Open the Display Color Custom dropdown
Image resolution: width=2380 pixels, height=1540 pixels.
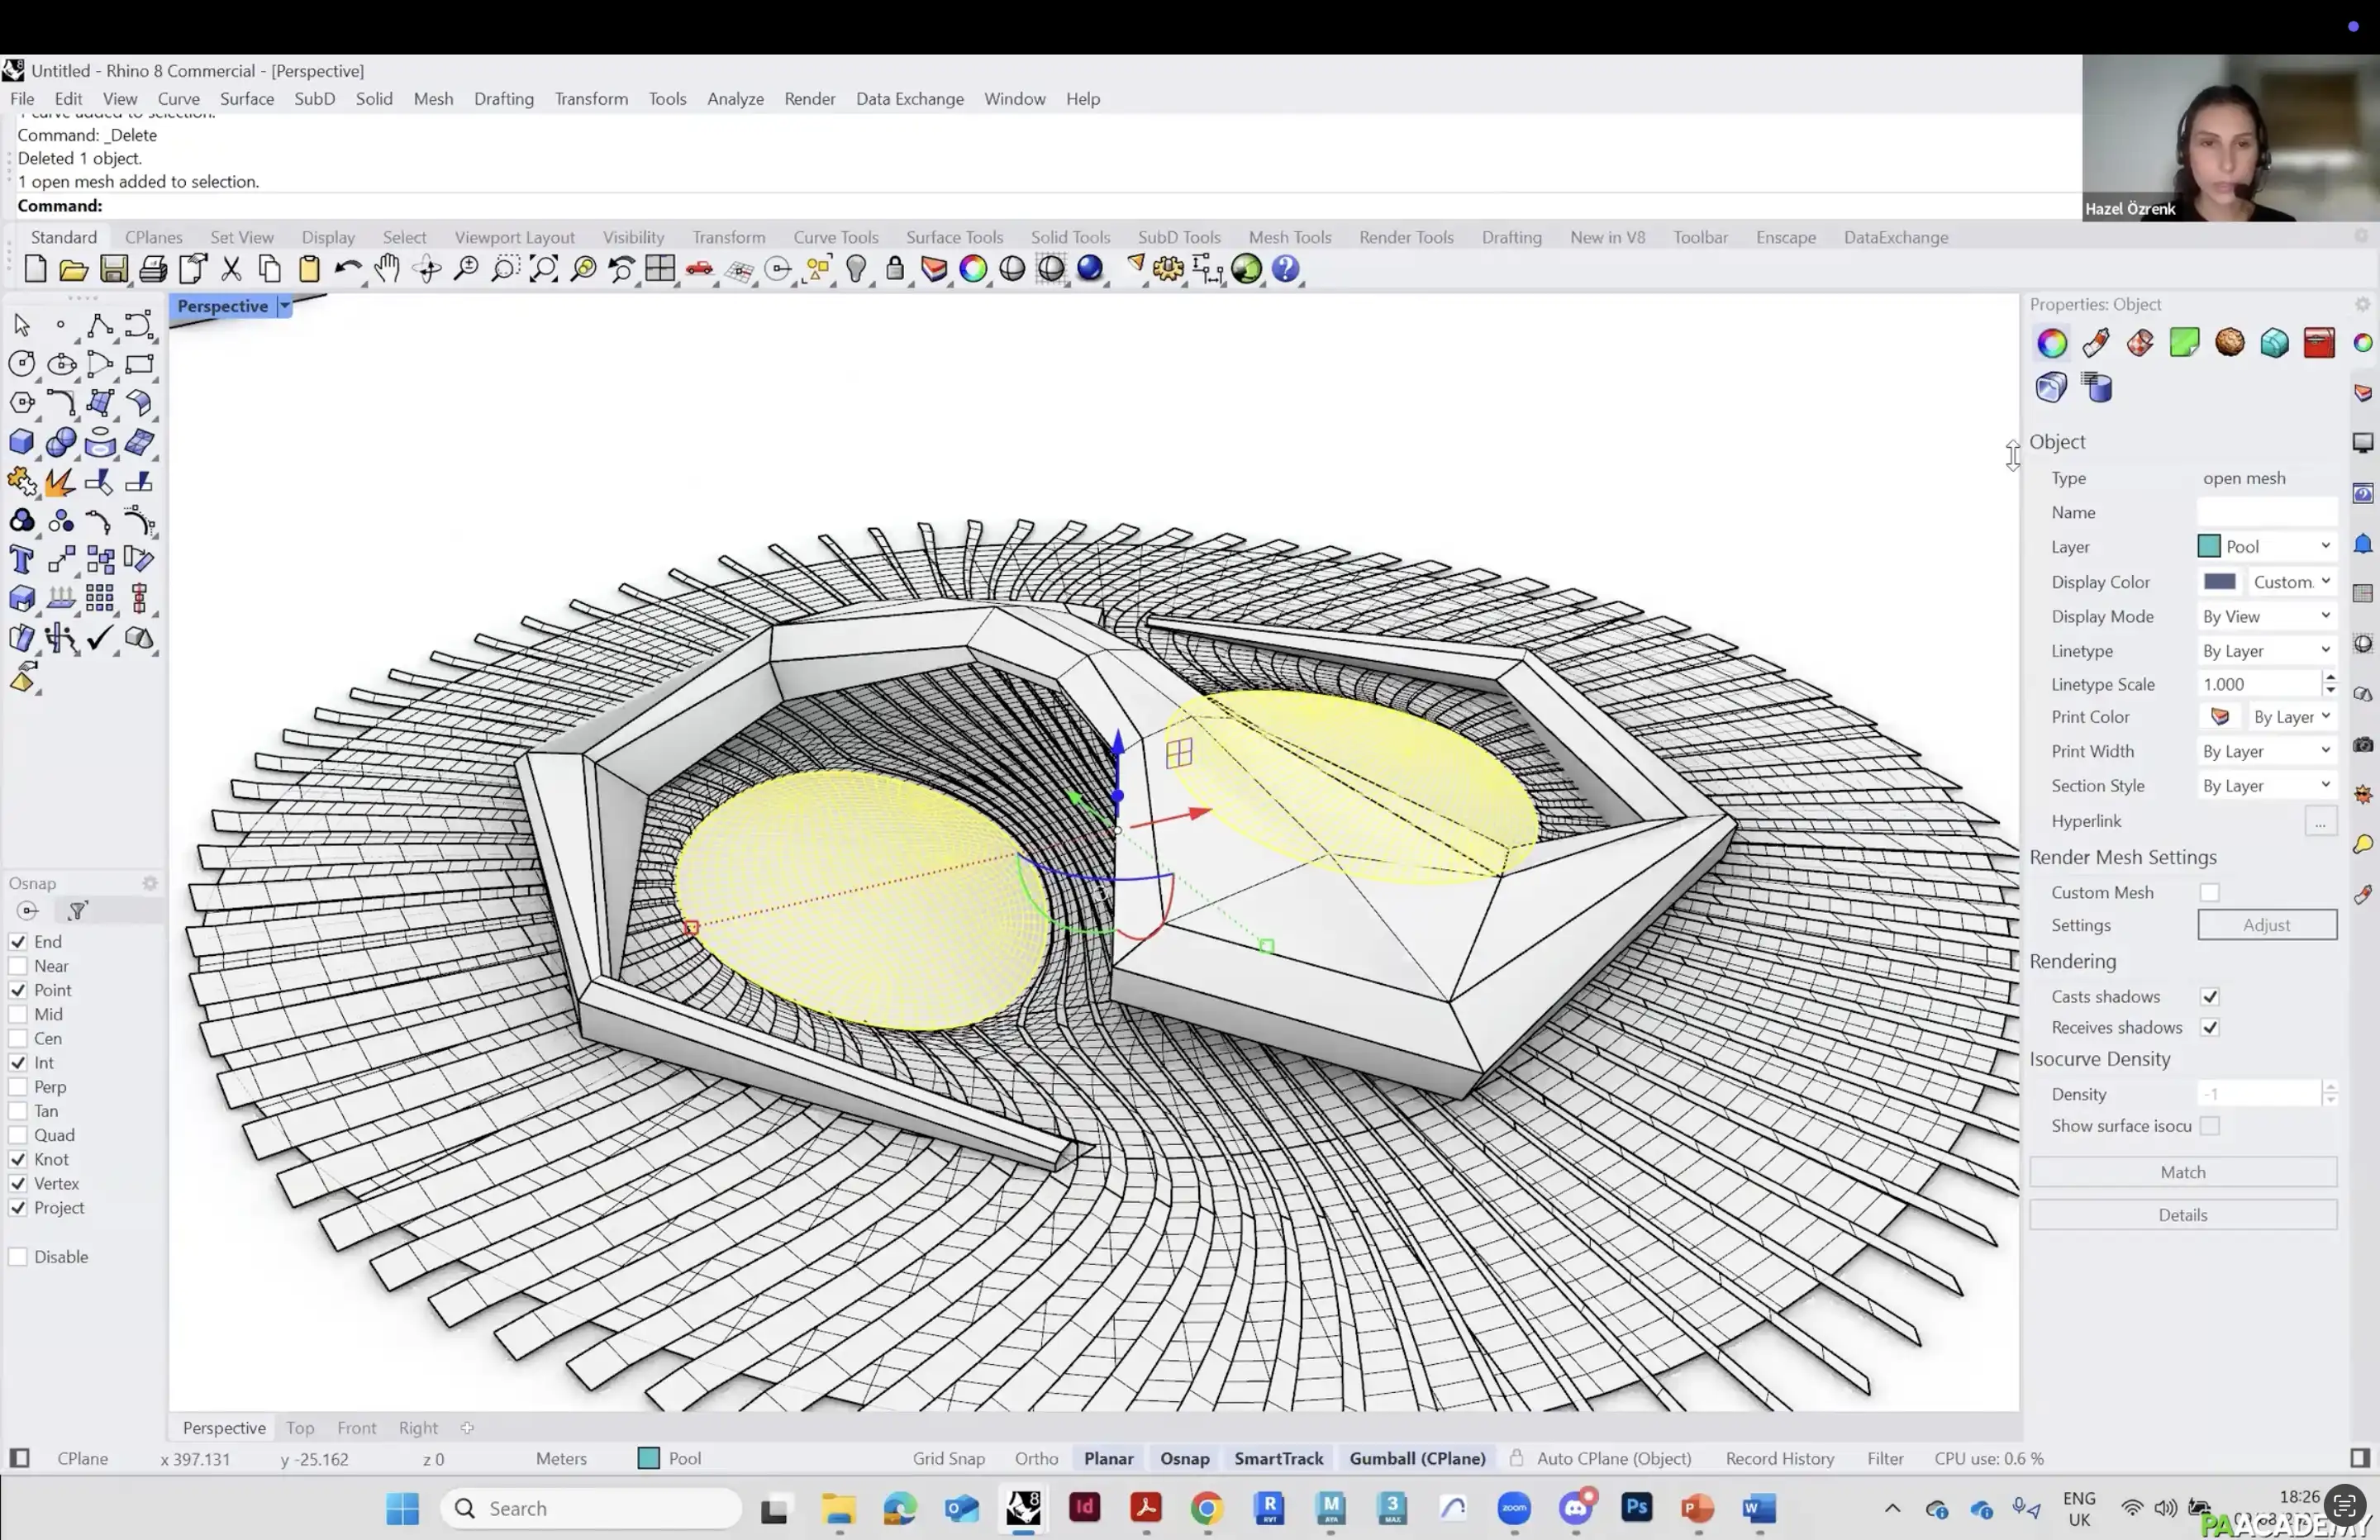click(x=2292, y=582)
